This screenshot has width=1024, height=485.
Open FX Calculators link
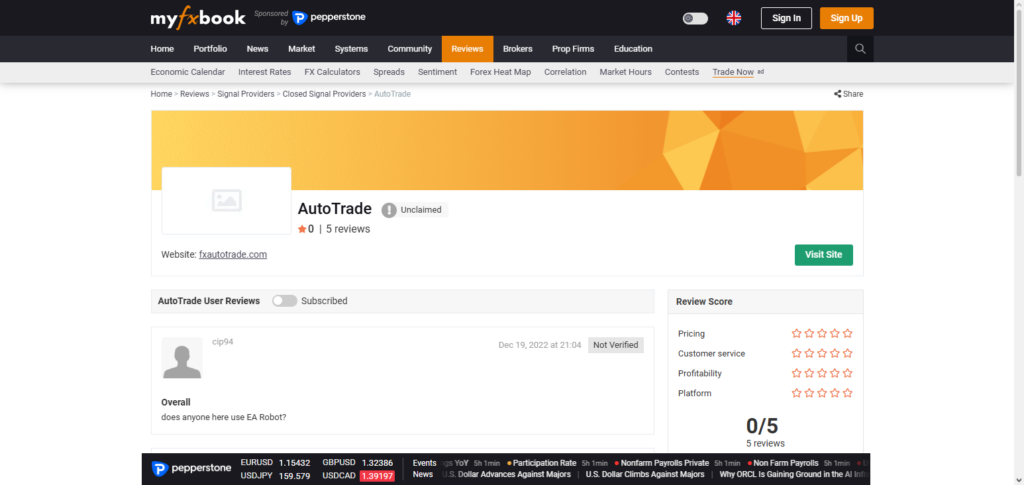point(332,72)
